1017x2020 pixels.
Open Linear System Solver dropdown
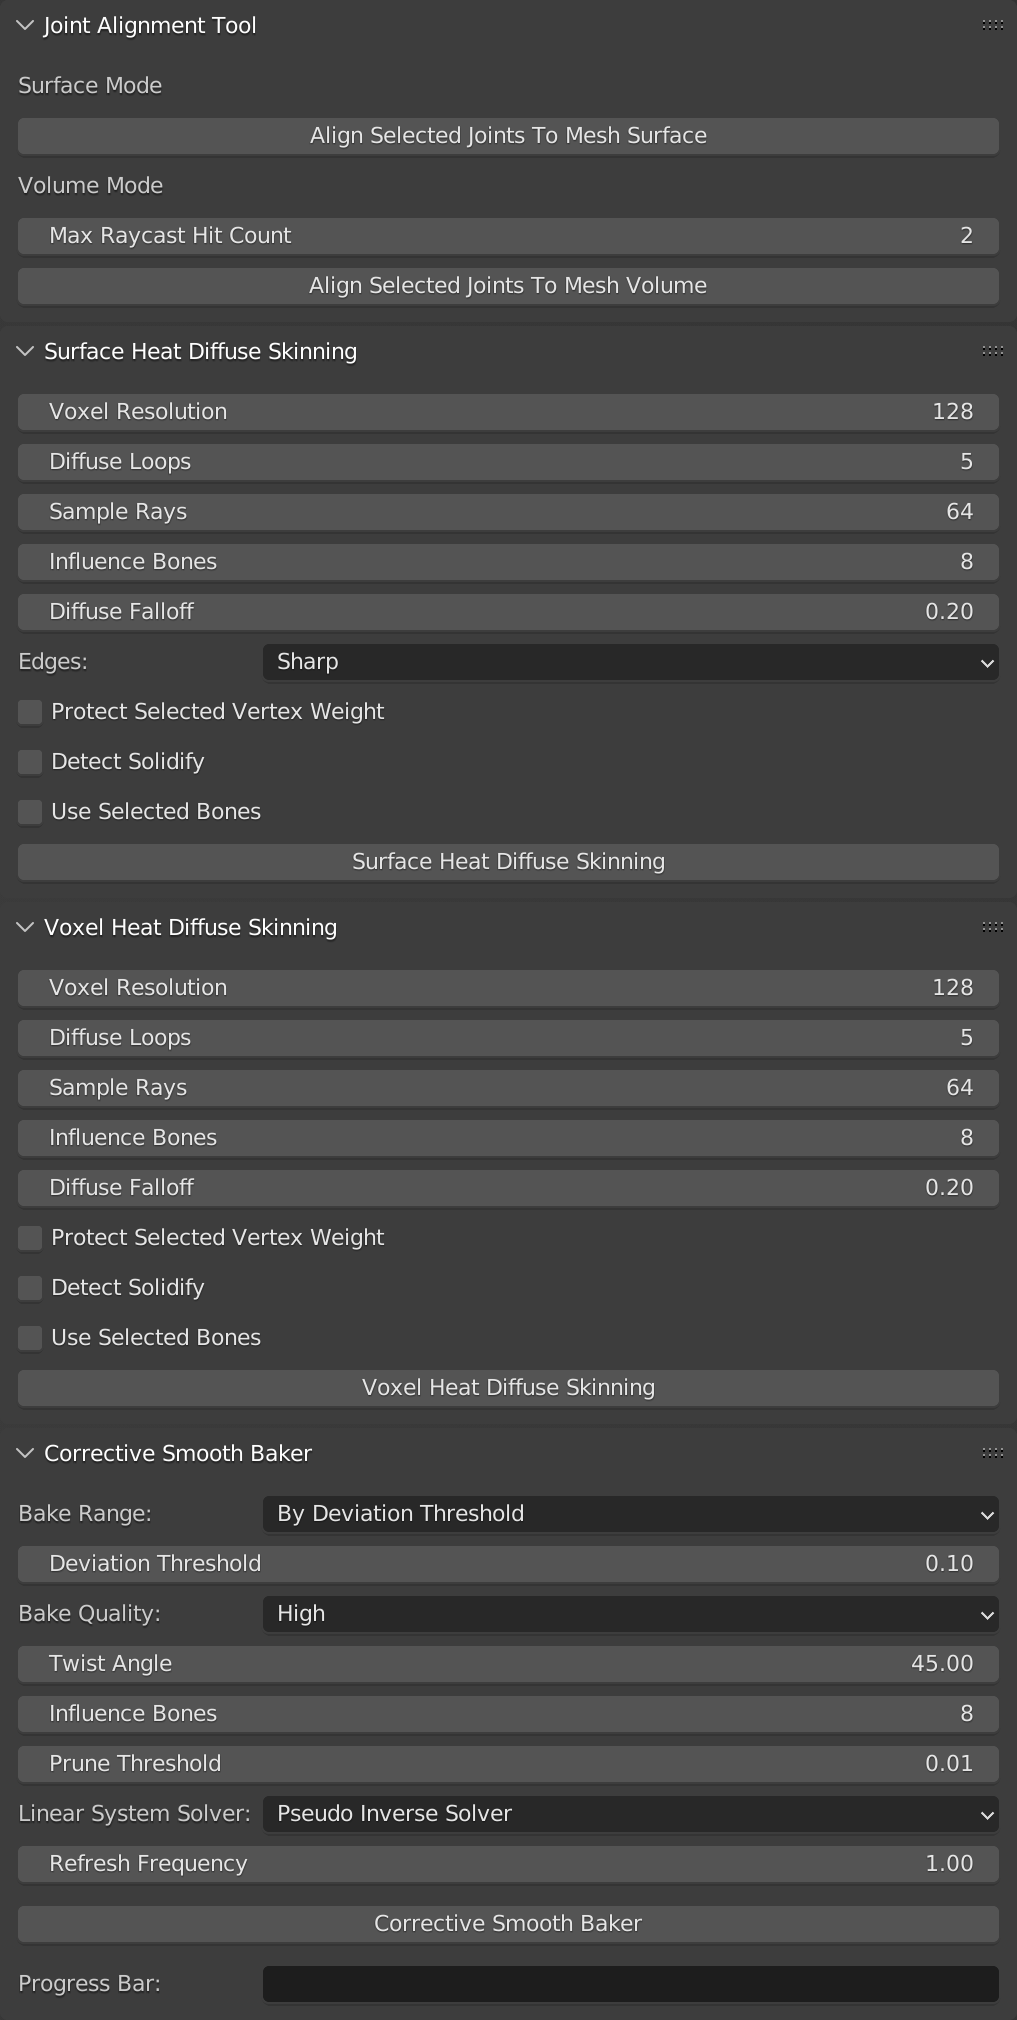tap(630, 1813)
